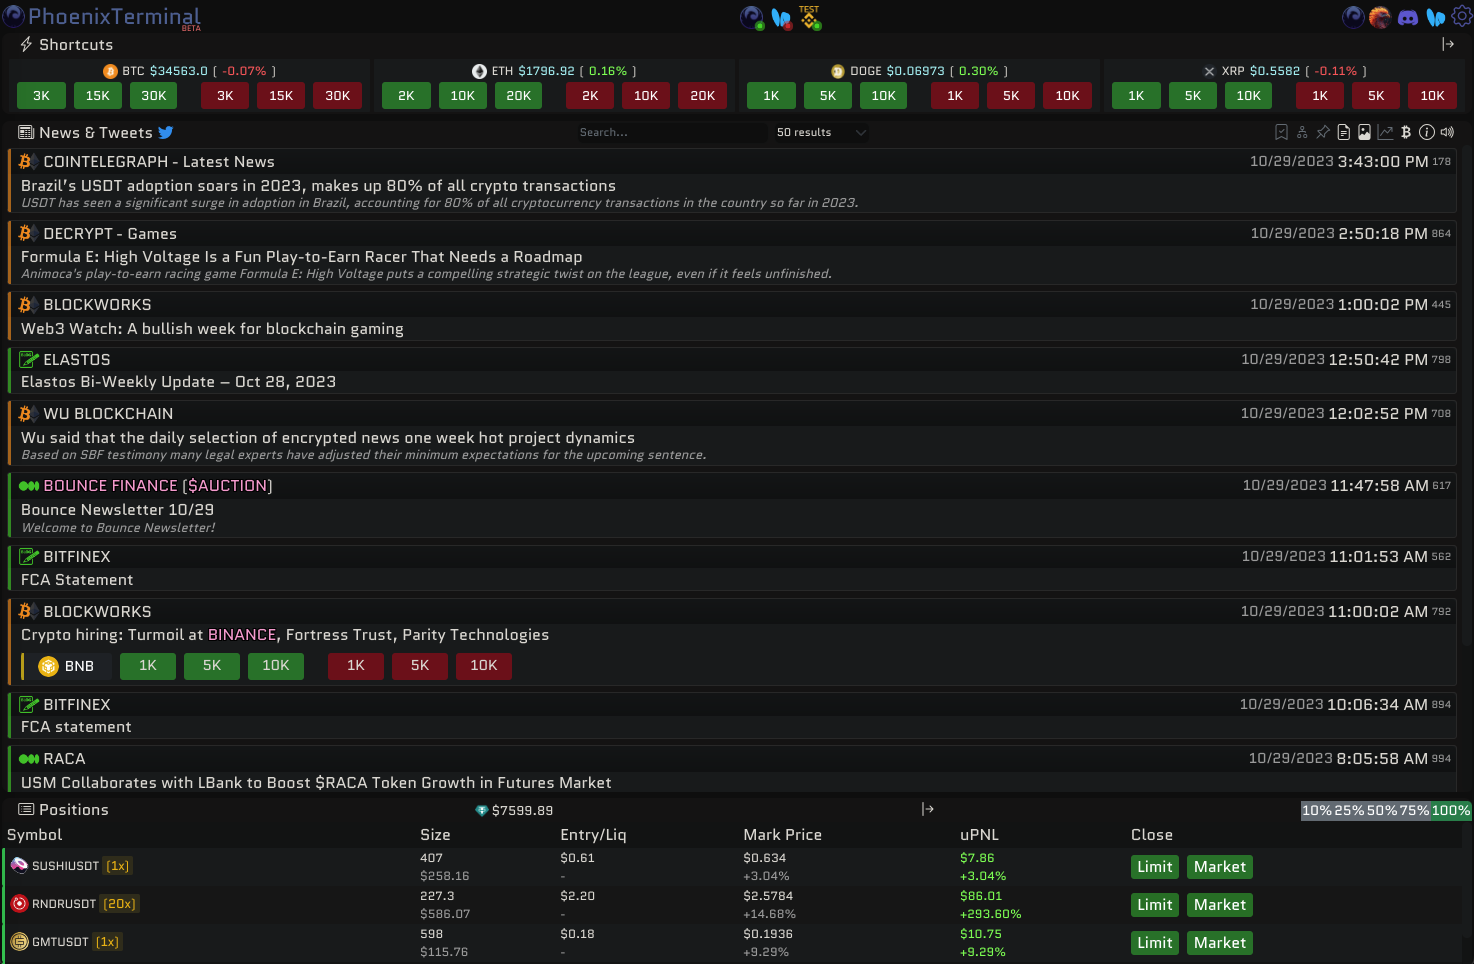1474x964 pixels.
Task: Click the PhoenixTerminal logo at top left
Action: click(x=102, y=17)
